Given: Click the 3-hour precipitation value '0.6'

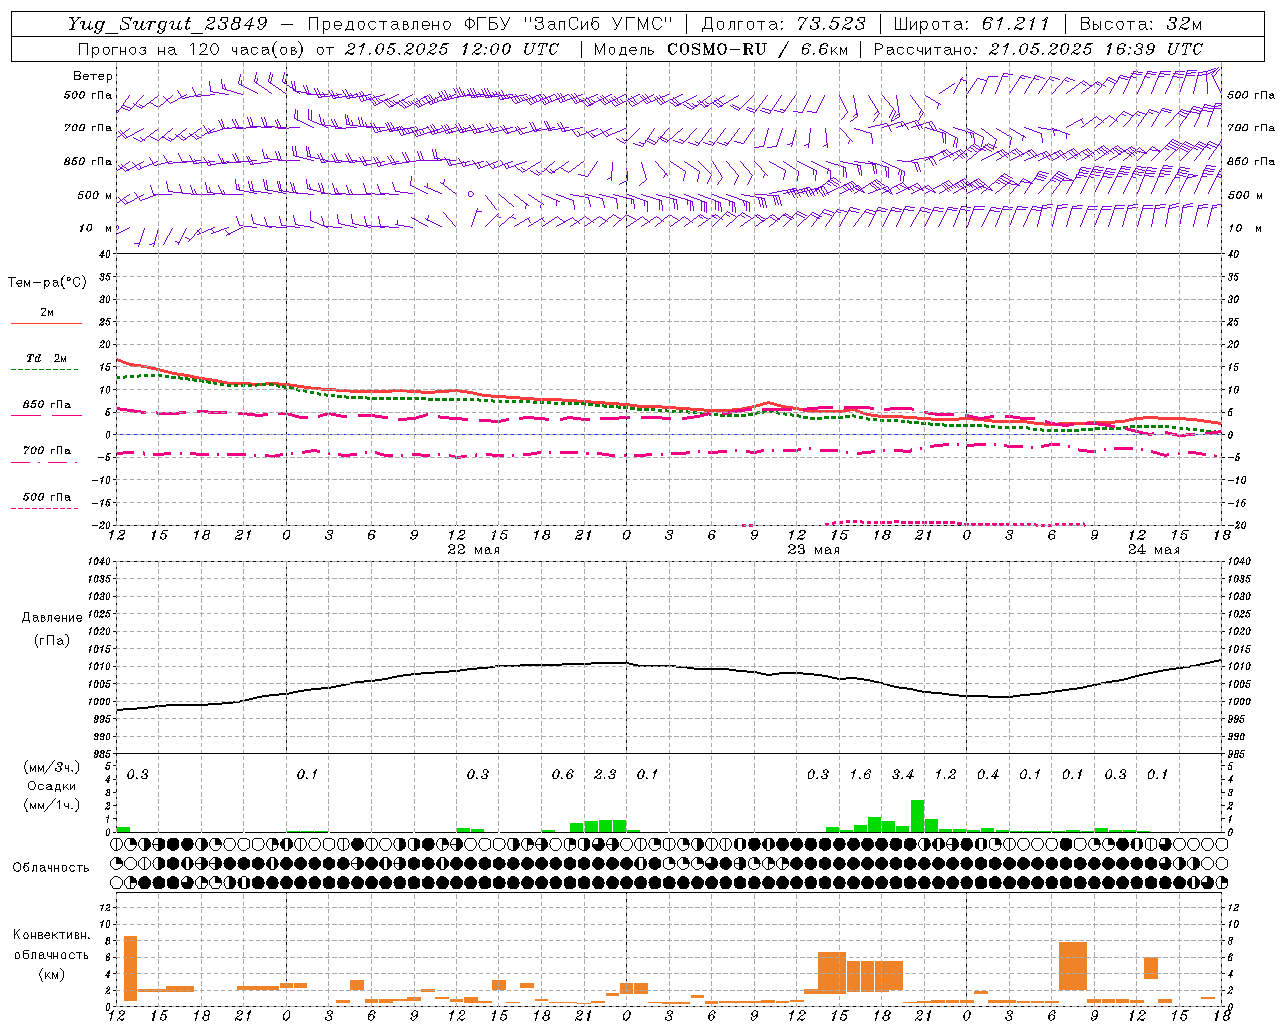Looking at the screenshot, I should tap(563, 775).
